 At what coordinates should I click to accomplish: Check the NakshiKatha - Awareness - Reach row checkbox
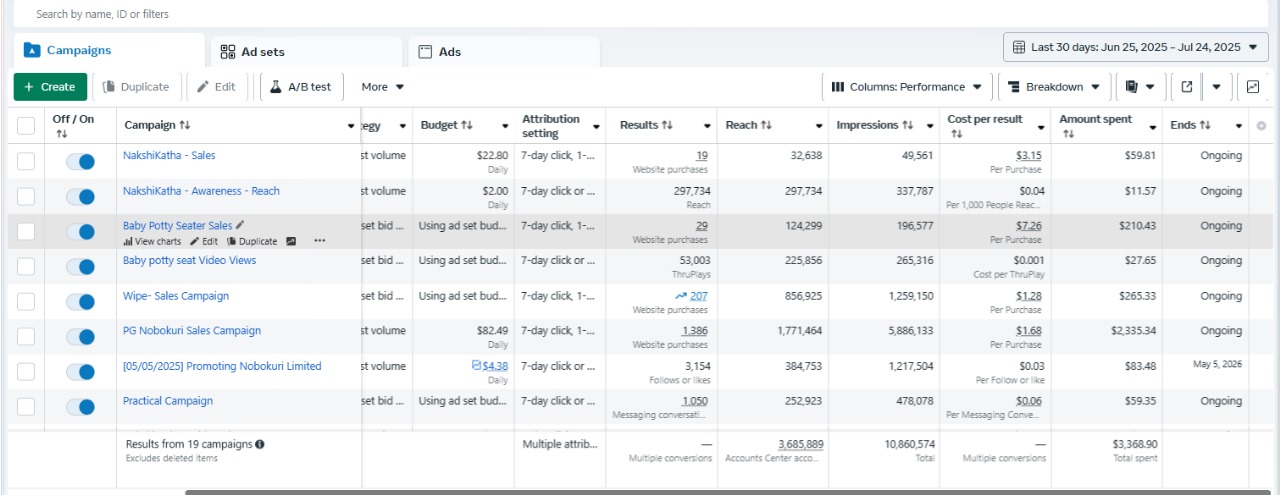[26, 197]
